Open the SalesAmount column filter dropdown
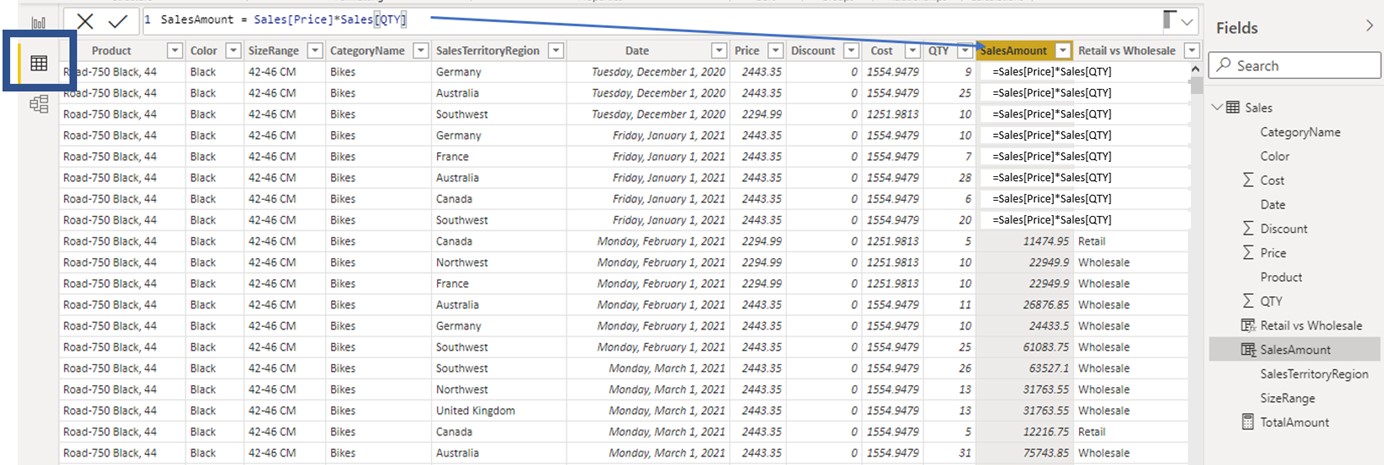The image size is (1384, 465). coord(1063,51)
